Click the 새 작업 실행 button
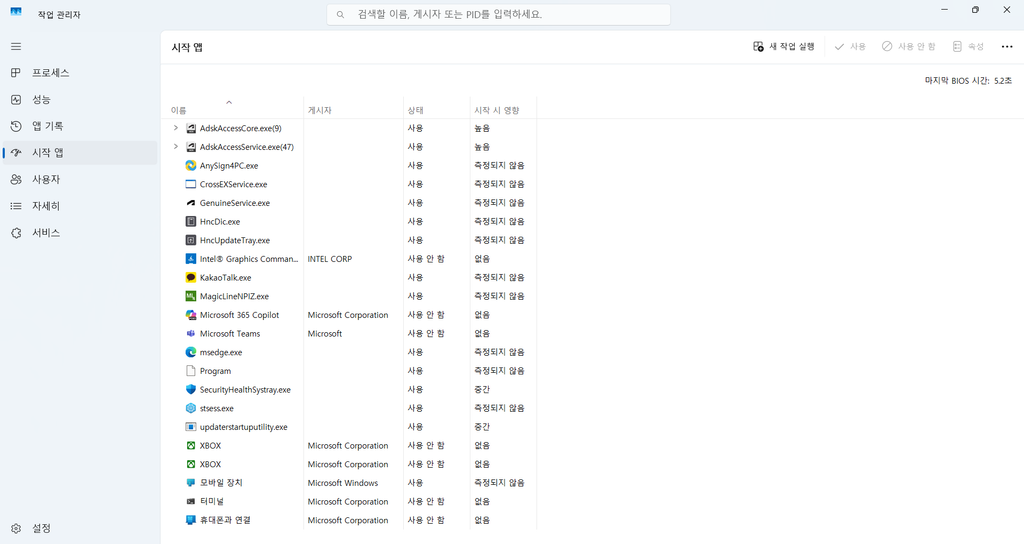Viewport: 1024px width, 544px height. coord(784,46)
